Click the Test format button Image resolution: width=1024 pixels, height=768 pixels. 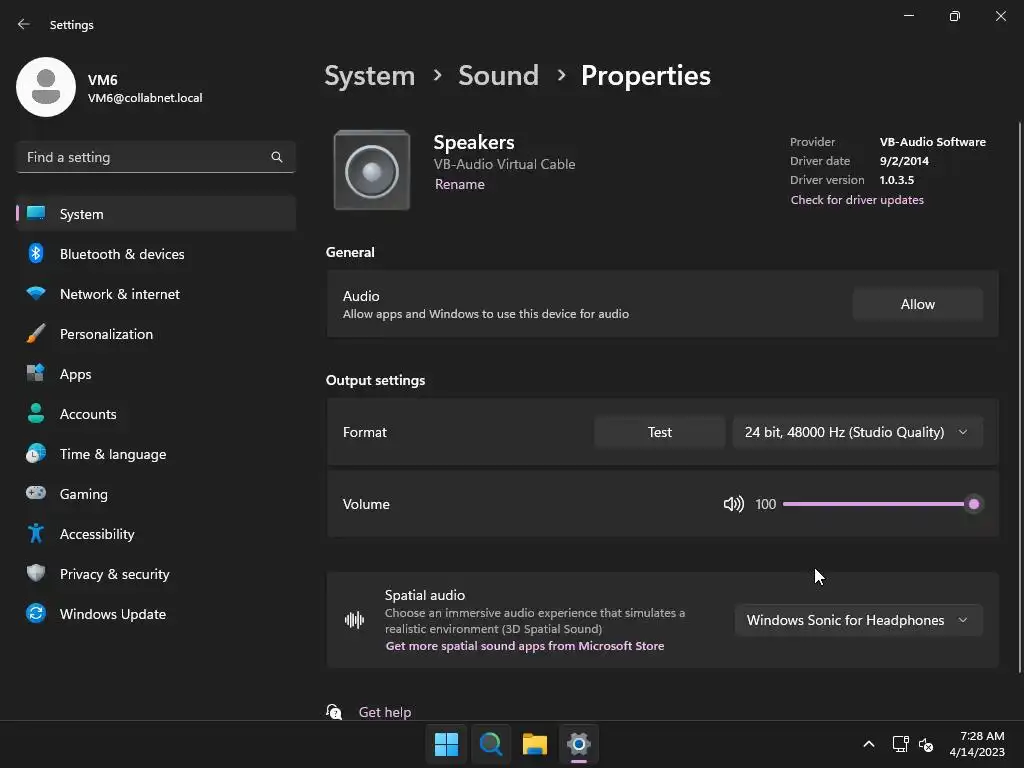click(x=659, y=432)
